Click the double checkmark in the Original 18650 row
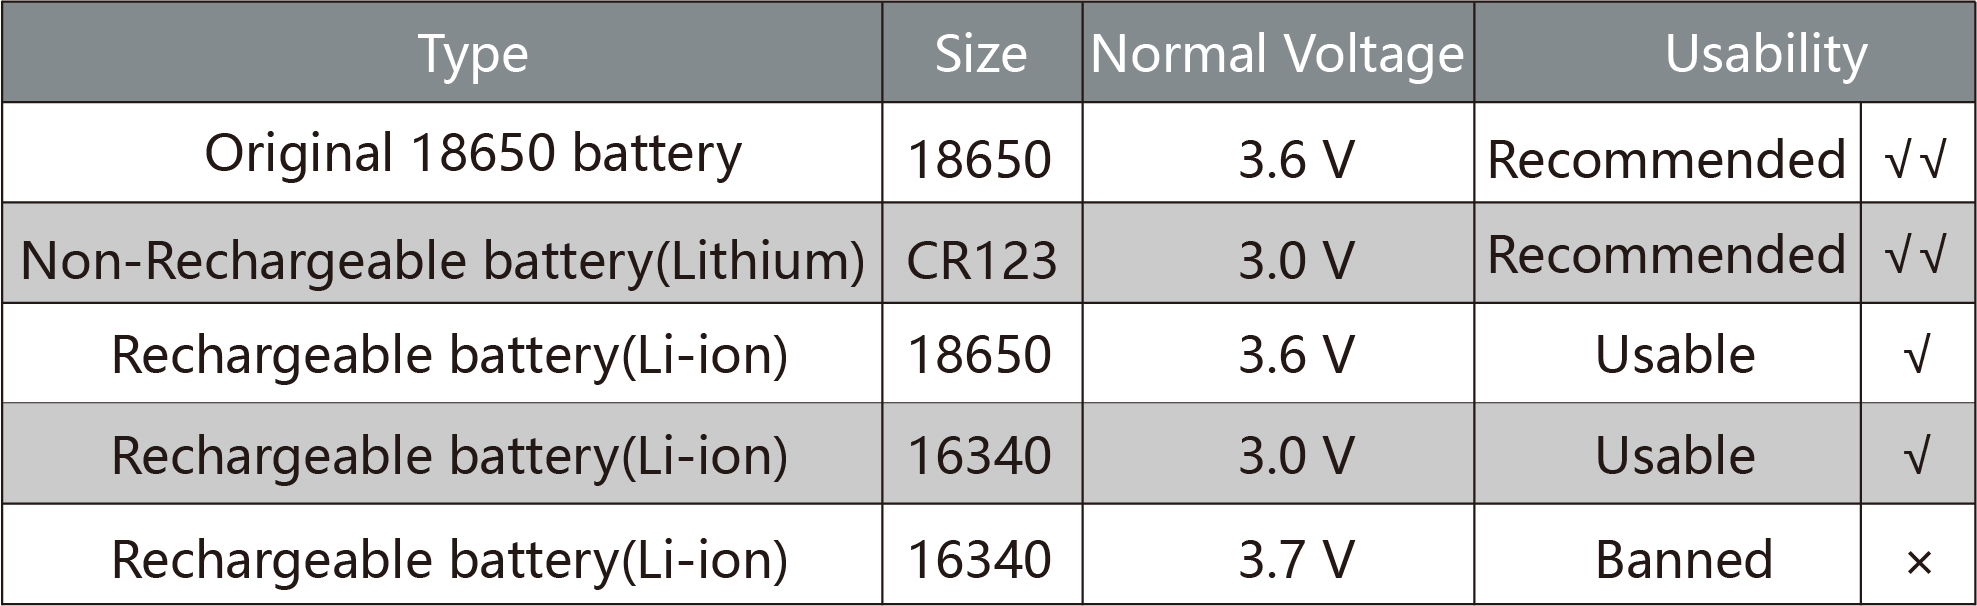Image resolution: width=1977 pixels, height=606 pixels. point(1915,158)
